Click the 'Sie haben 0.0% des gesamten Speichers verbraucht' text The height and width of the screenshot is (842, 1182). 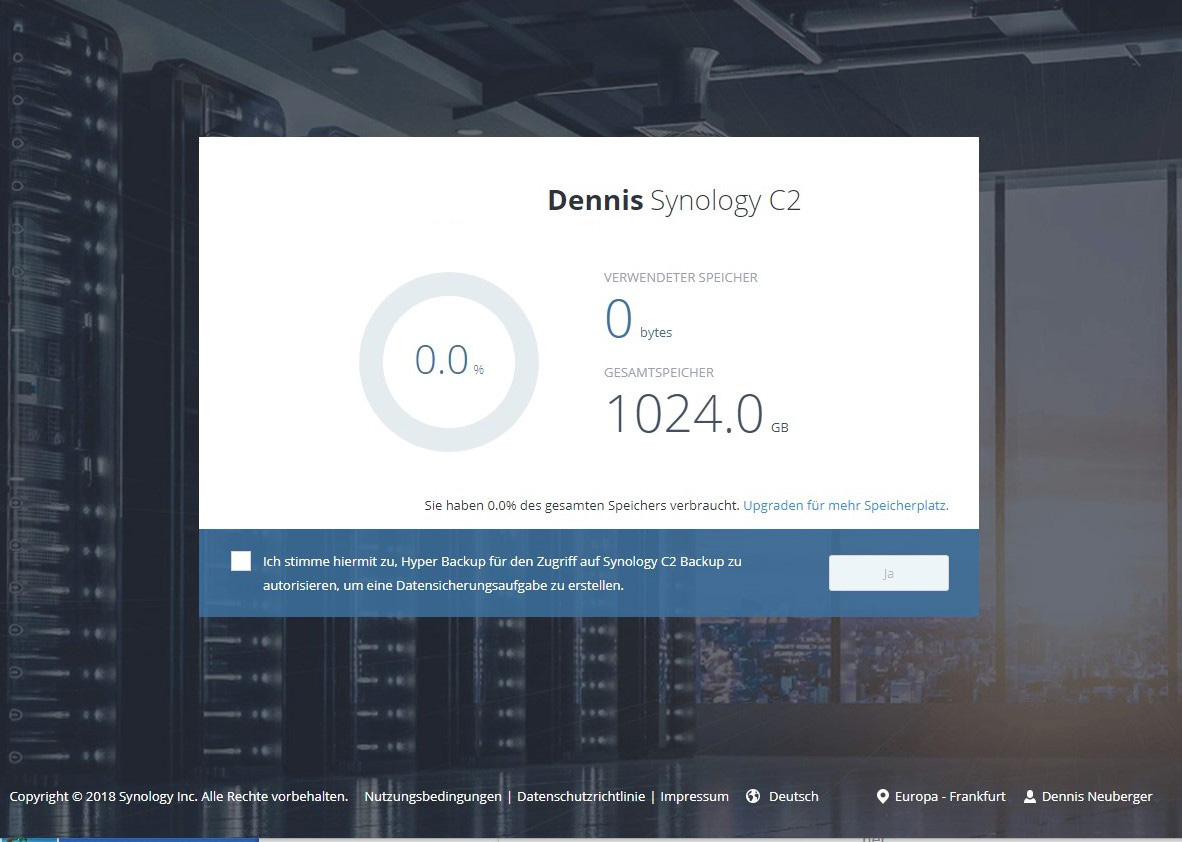tap(582, 505)
